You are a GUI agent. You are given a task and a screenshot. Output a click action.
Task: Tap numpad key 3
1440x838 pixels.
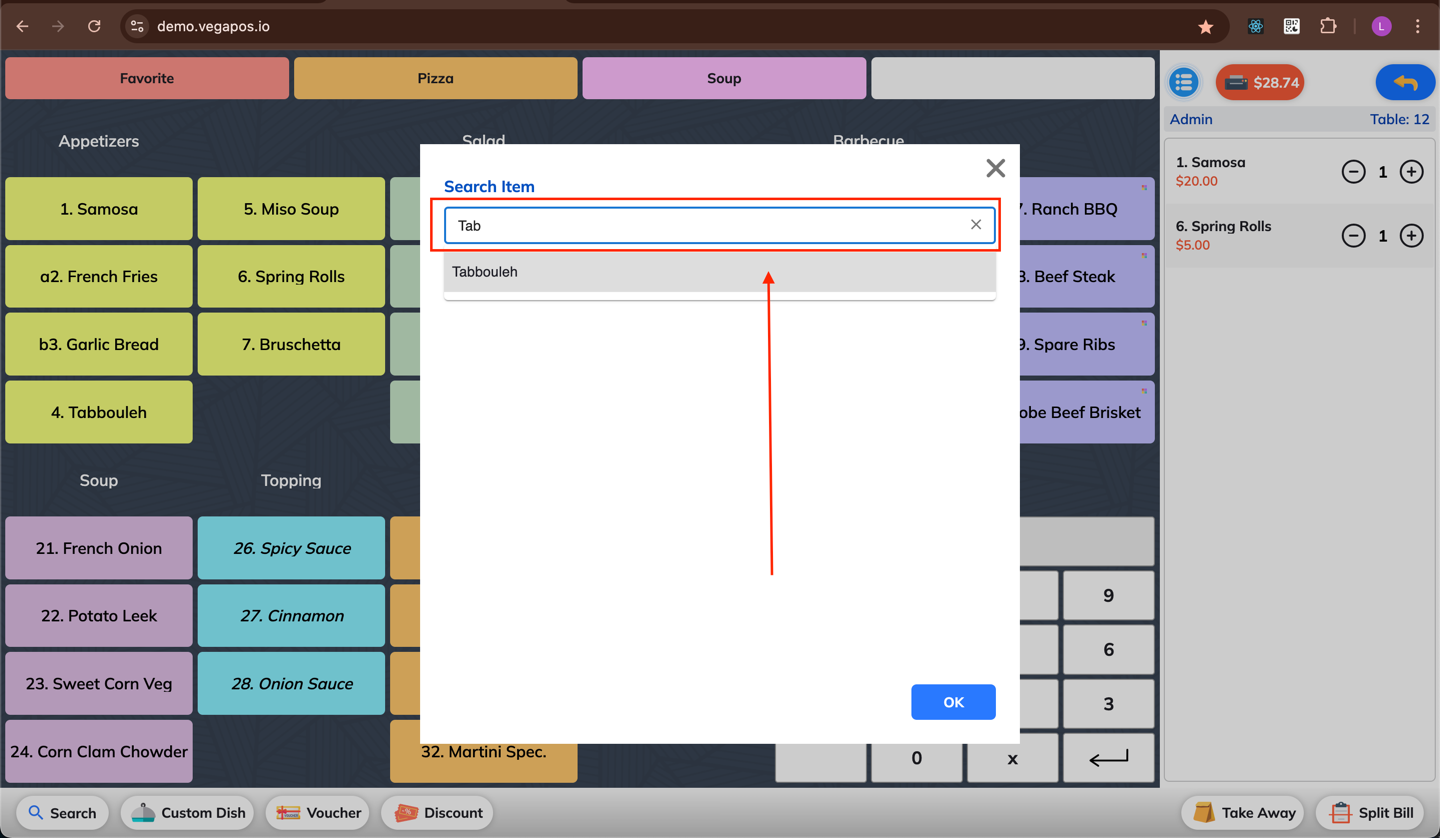tap(1108, 703)
